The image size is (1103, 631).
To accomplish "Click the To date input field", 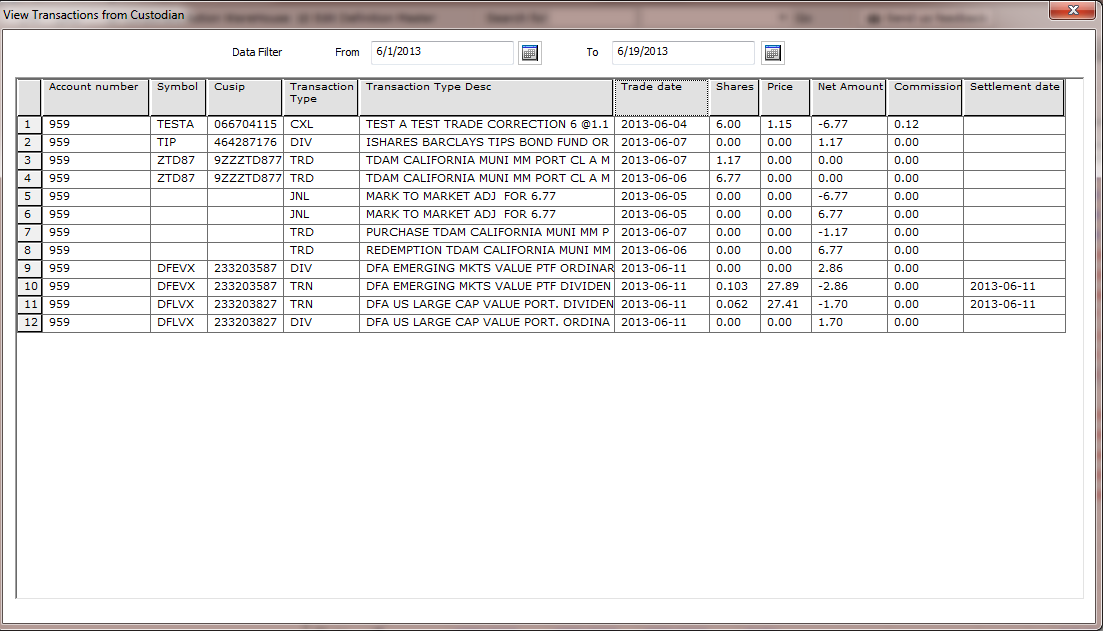I will [x=683, y=52].
